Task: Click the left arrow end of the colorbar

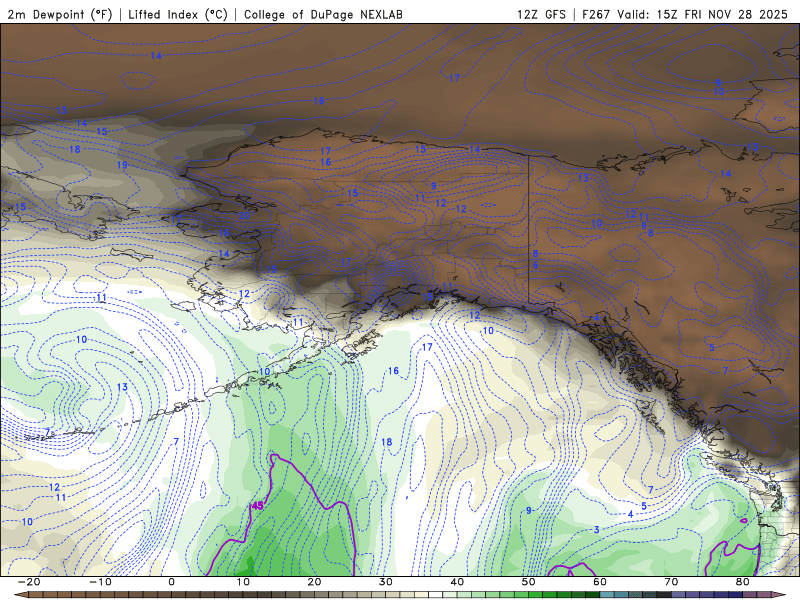Action: (20, 595)
